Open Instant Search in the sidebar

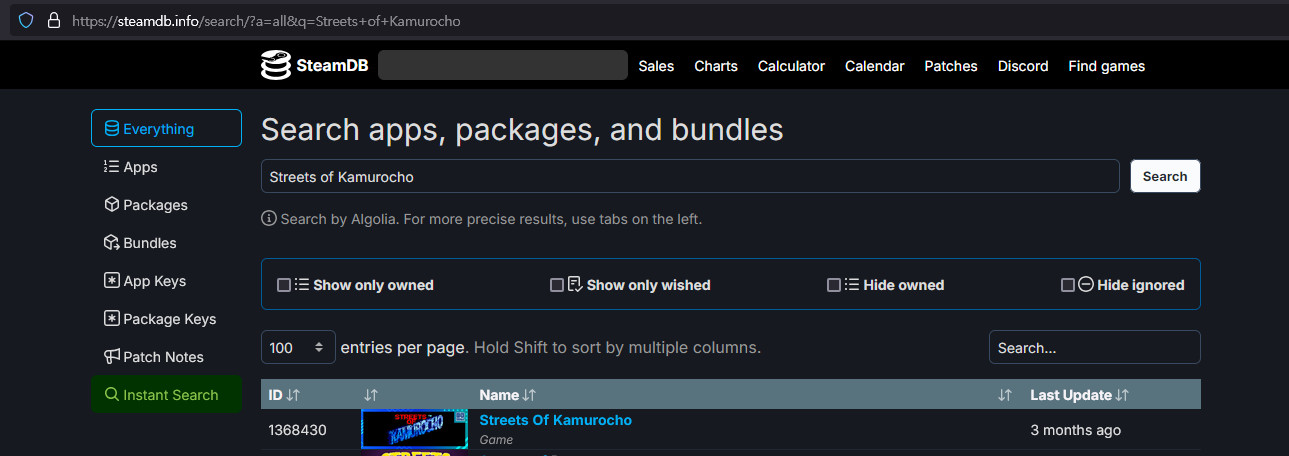pos(166,394)
